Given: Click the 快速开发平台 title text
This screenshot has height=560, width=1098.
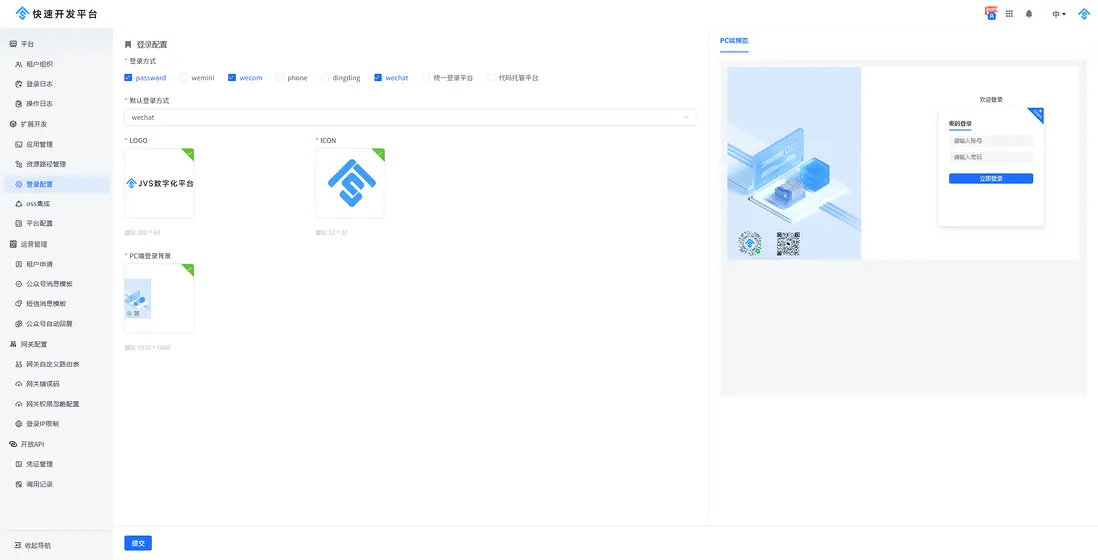Looking at the screenshot, I should [65, 14].
